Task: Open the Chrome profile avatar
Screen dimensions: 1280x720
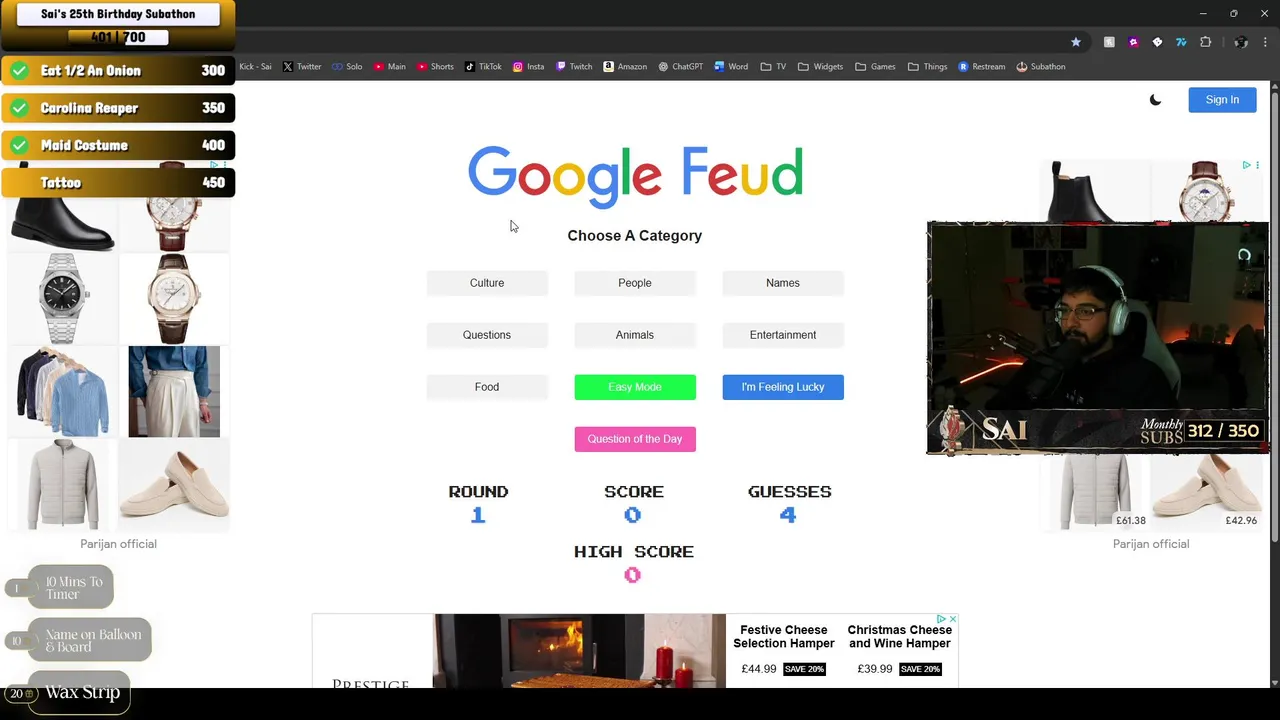Action: [1241, 42]
